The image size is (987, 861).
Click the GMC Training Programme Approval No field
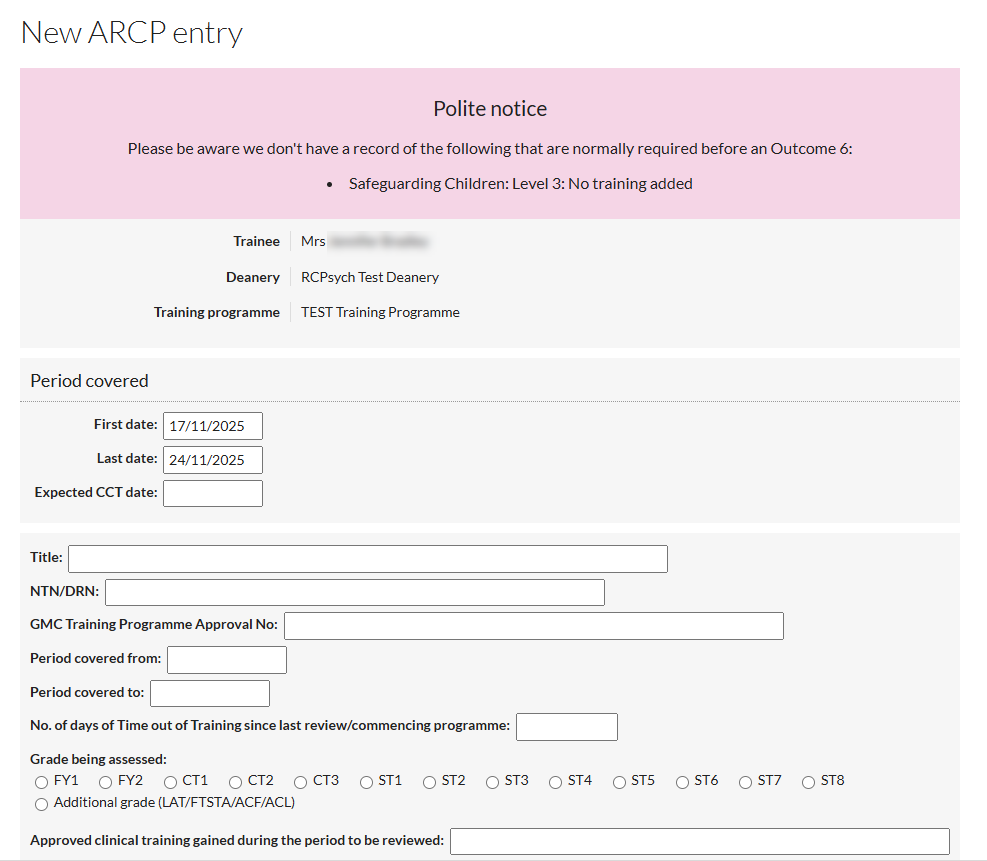[x=534, y=626]
